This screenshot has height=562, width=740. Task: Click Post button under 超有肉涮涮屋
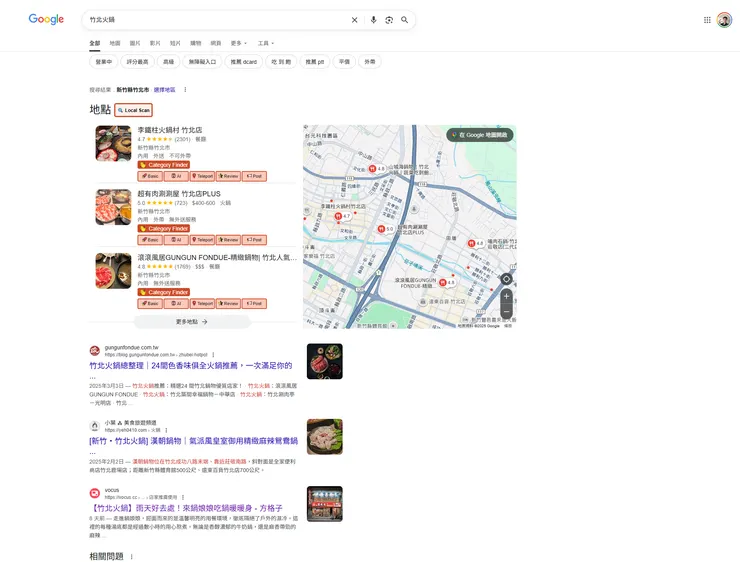254,240
